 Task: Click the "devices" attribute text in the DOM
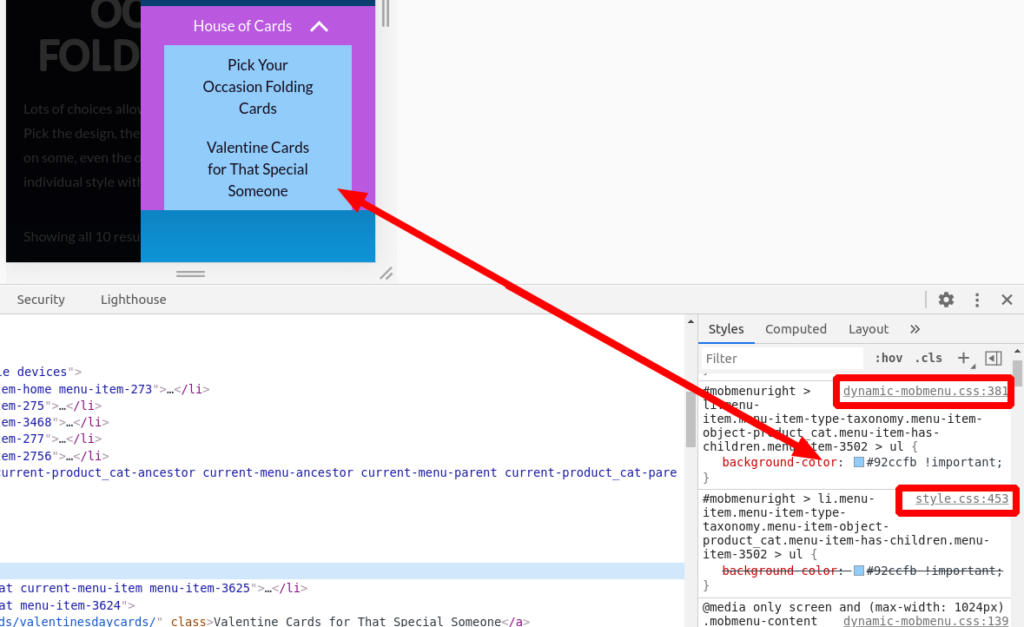point(42,372)
